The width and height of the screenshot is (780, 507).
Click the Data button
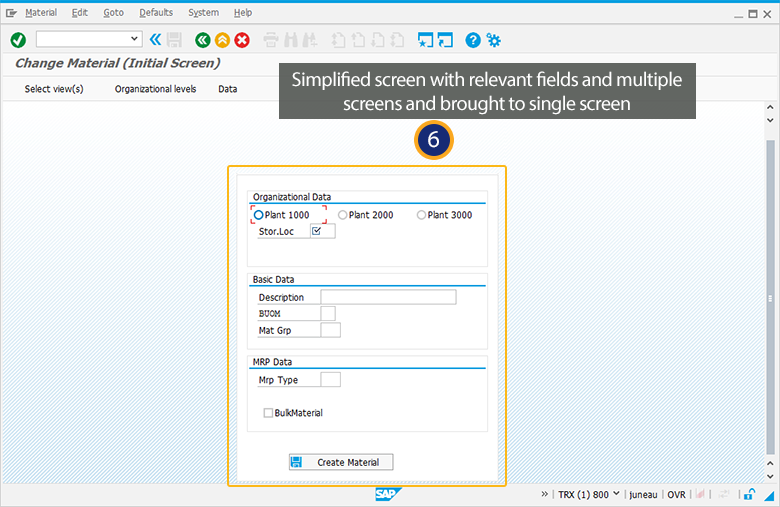(228, 89)
